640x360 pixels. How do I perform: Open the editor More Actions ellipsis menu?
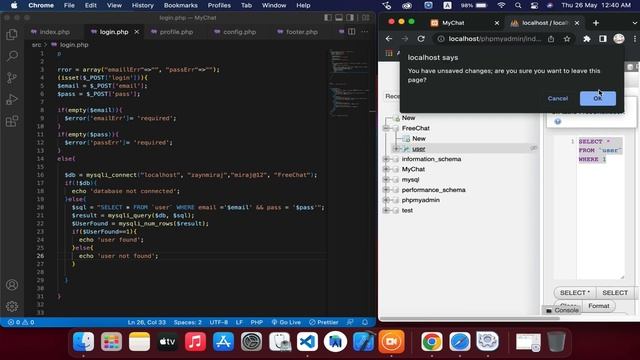364,32
